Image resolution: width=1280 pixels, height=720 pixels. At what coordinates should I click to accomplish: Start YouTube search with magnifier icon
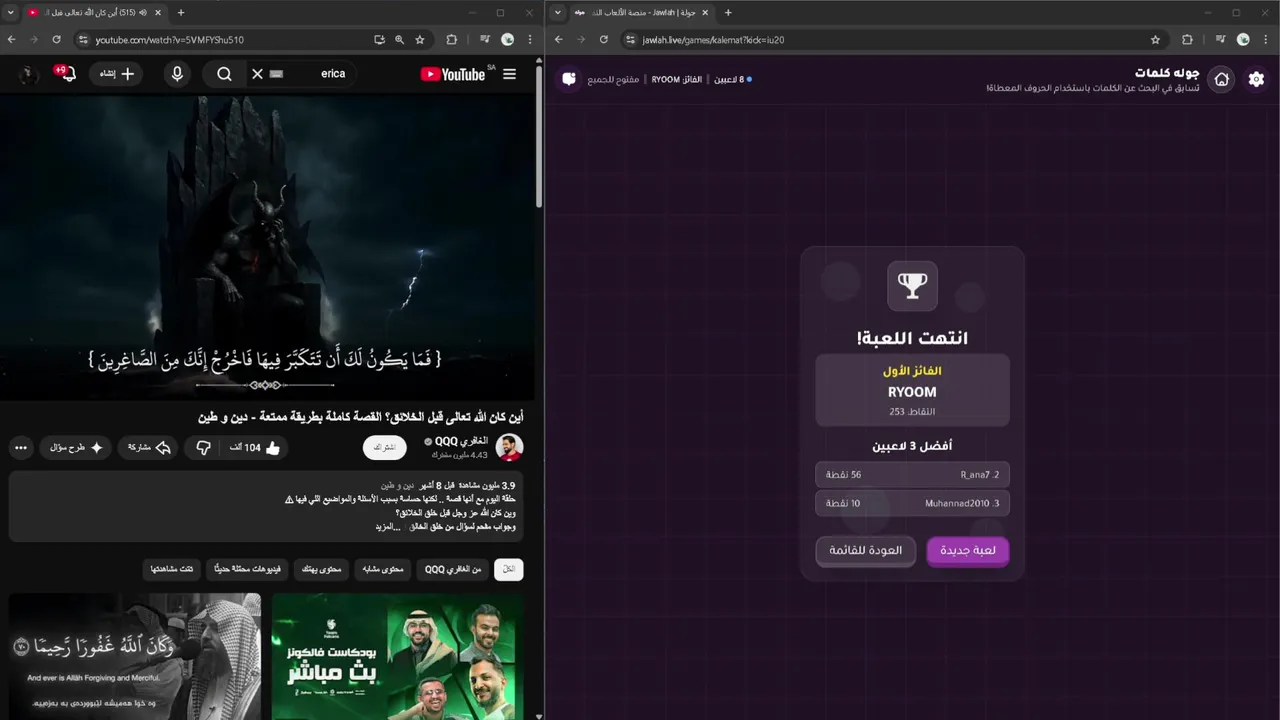coord(224,74)
